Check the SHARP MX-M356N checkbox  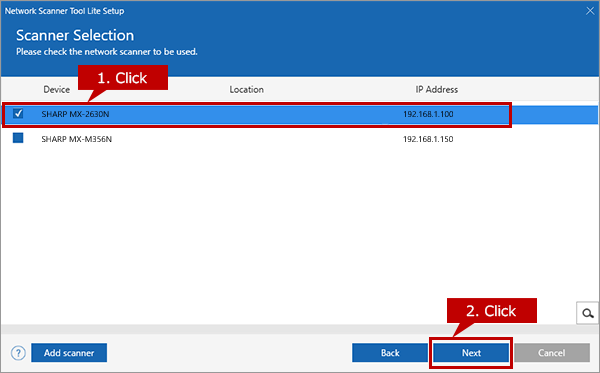18,138
